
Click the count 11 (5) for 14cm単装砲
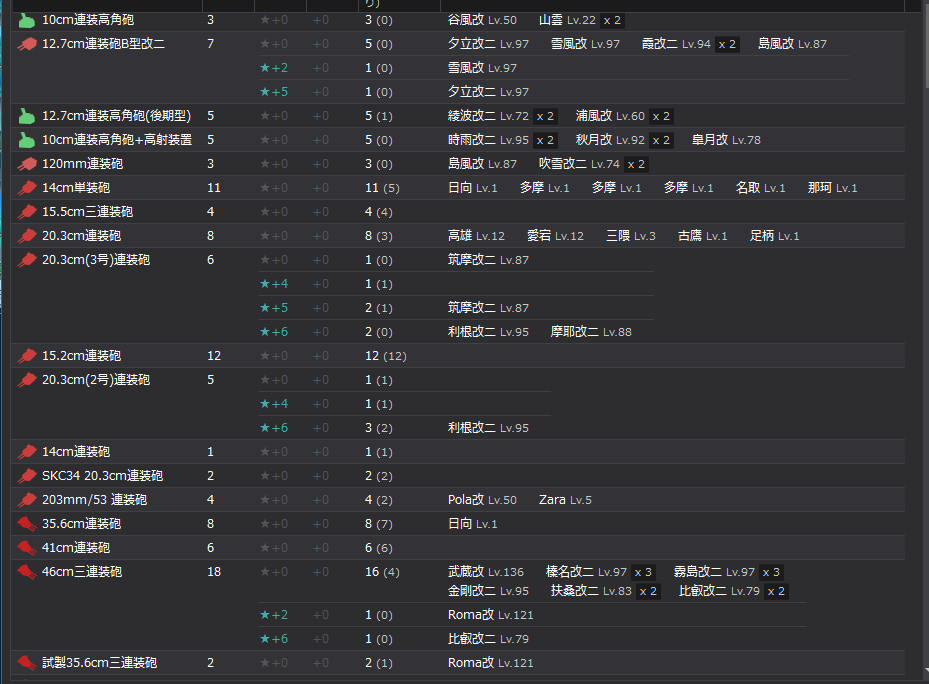(382, 188)
